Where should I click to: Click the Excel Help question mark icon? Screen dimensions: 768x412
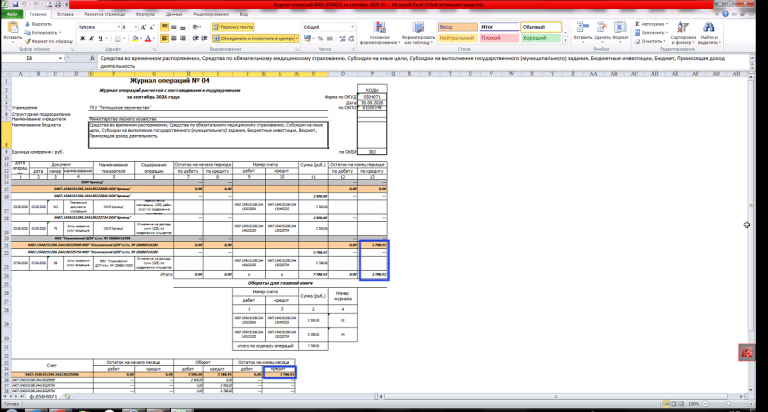coord(725,14)
